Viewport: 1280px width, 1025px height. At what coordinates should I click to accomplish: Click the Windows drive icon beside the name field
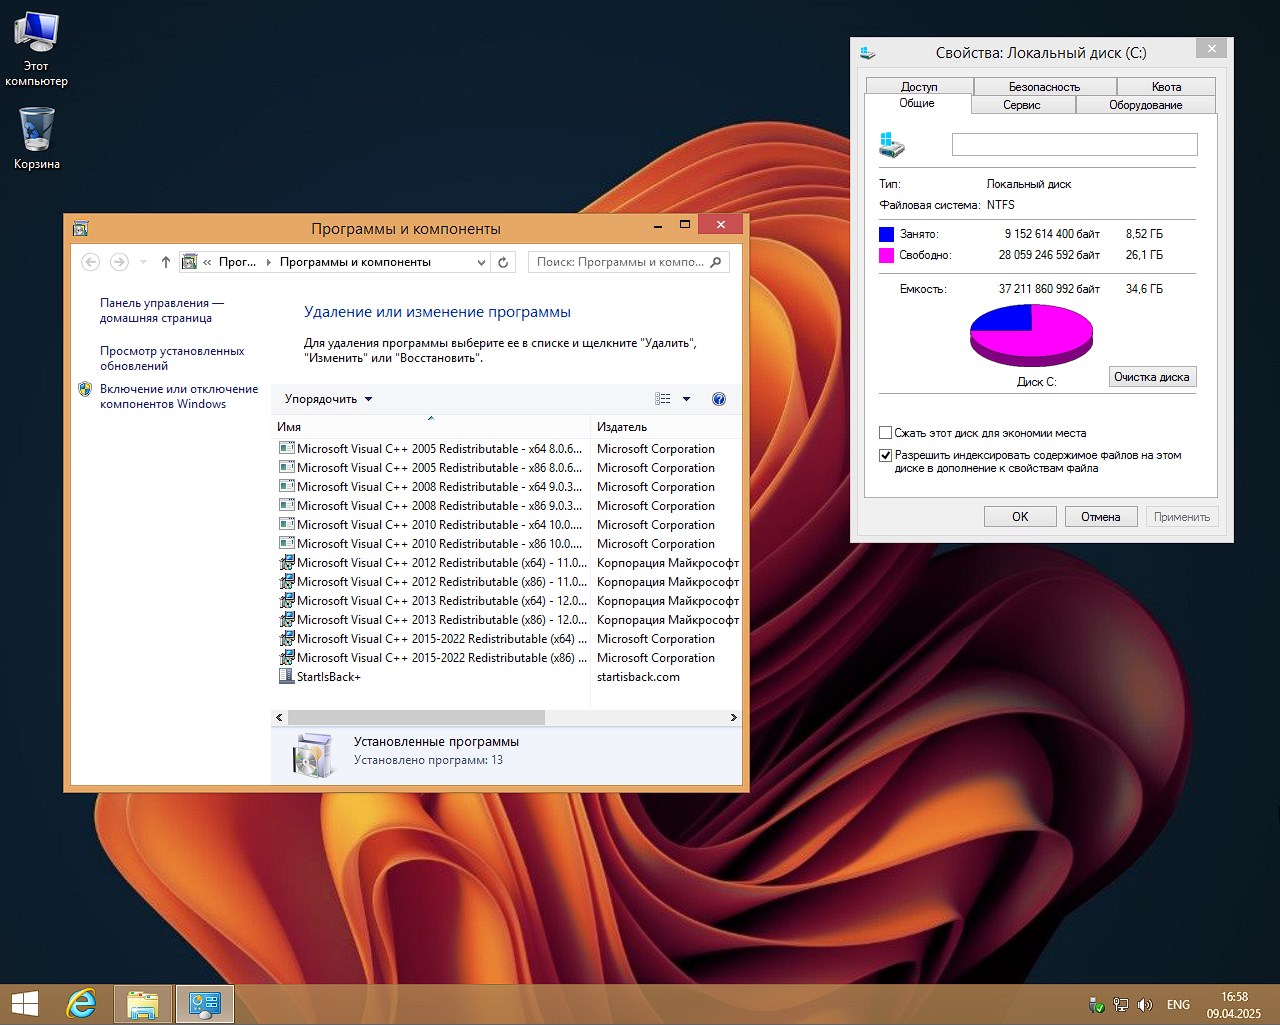(892, 145)
